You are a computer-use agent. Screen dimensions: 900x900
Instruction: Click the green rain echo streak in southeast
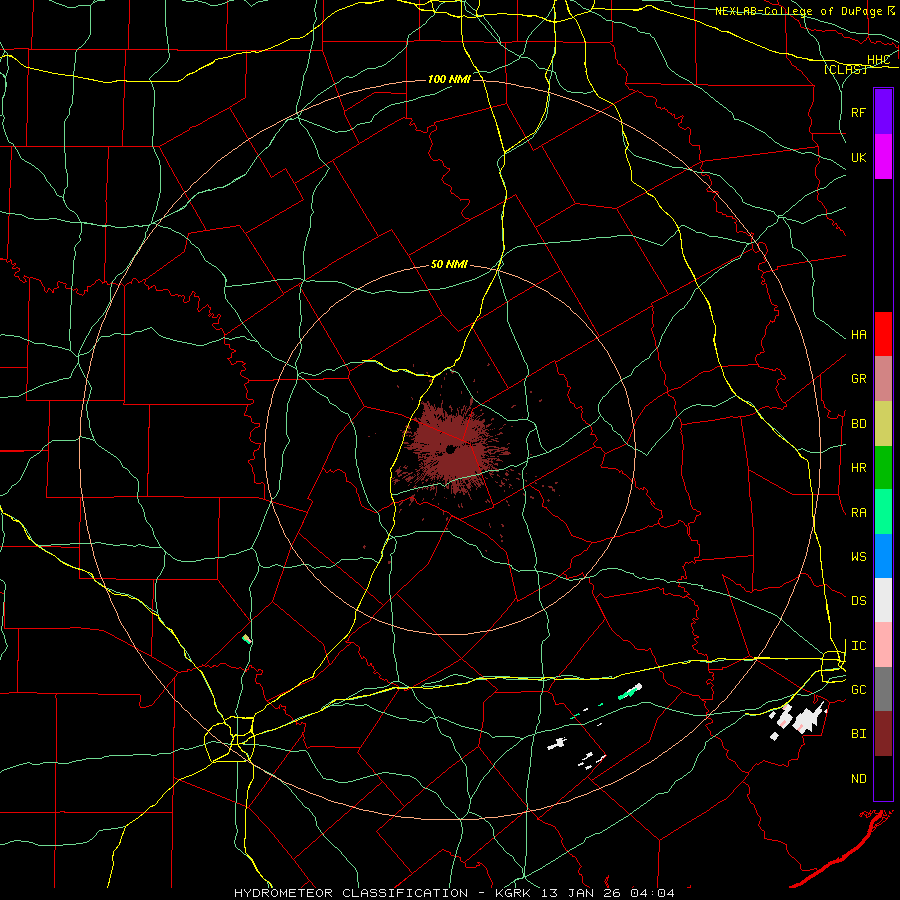629,692
